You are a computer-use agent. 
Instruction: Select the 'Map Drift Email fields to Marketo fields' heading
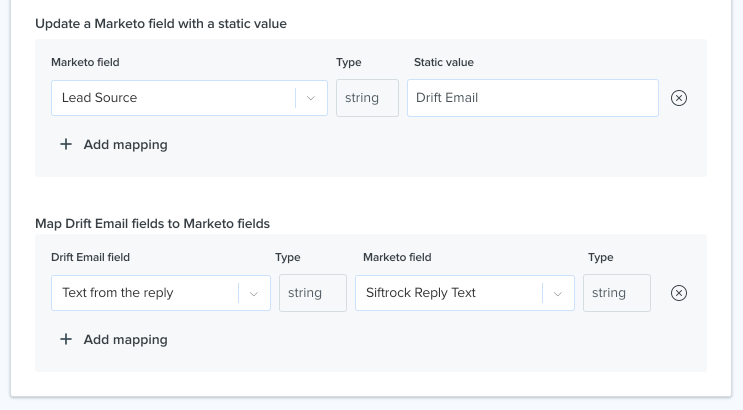coord(152,224)
